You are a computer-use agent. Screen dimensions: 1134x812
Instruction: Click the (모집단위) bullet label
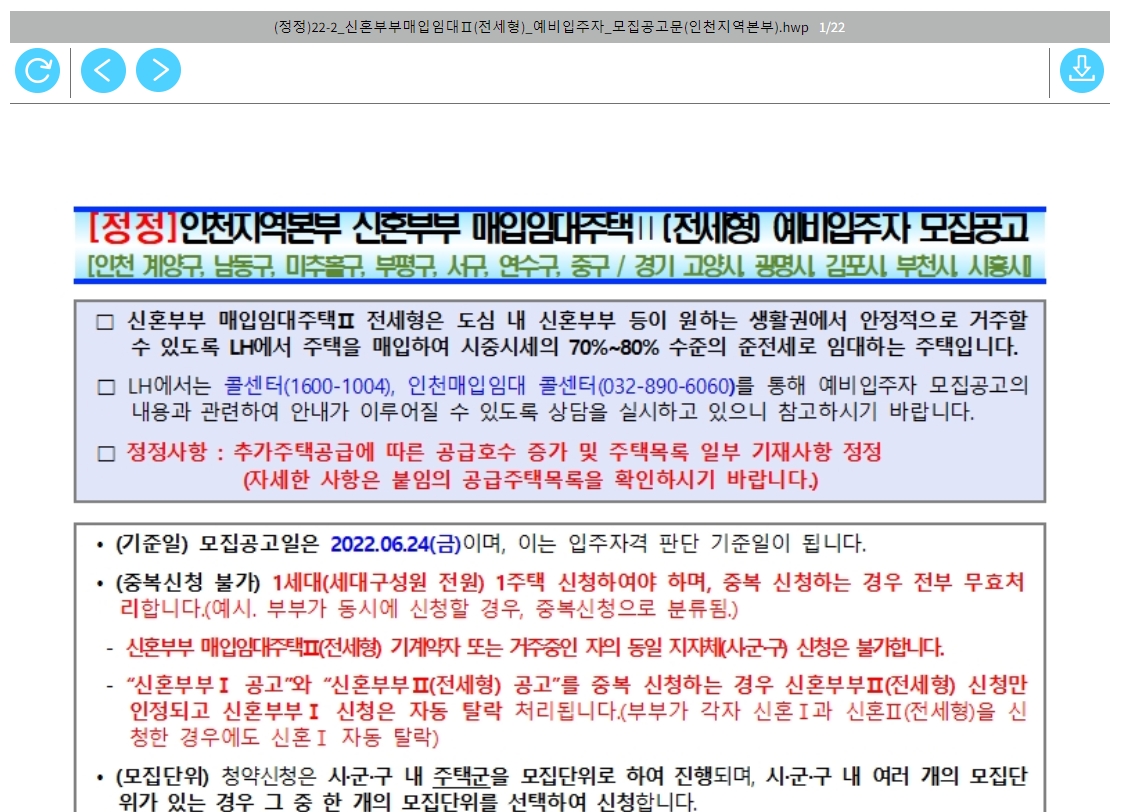(162, 777)
